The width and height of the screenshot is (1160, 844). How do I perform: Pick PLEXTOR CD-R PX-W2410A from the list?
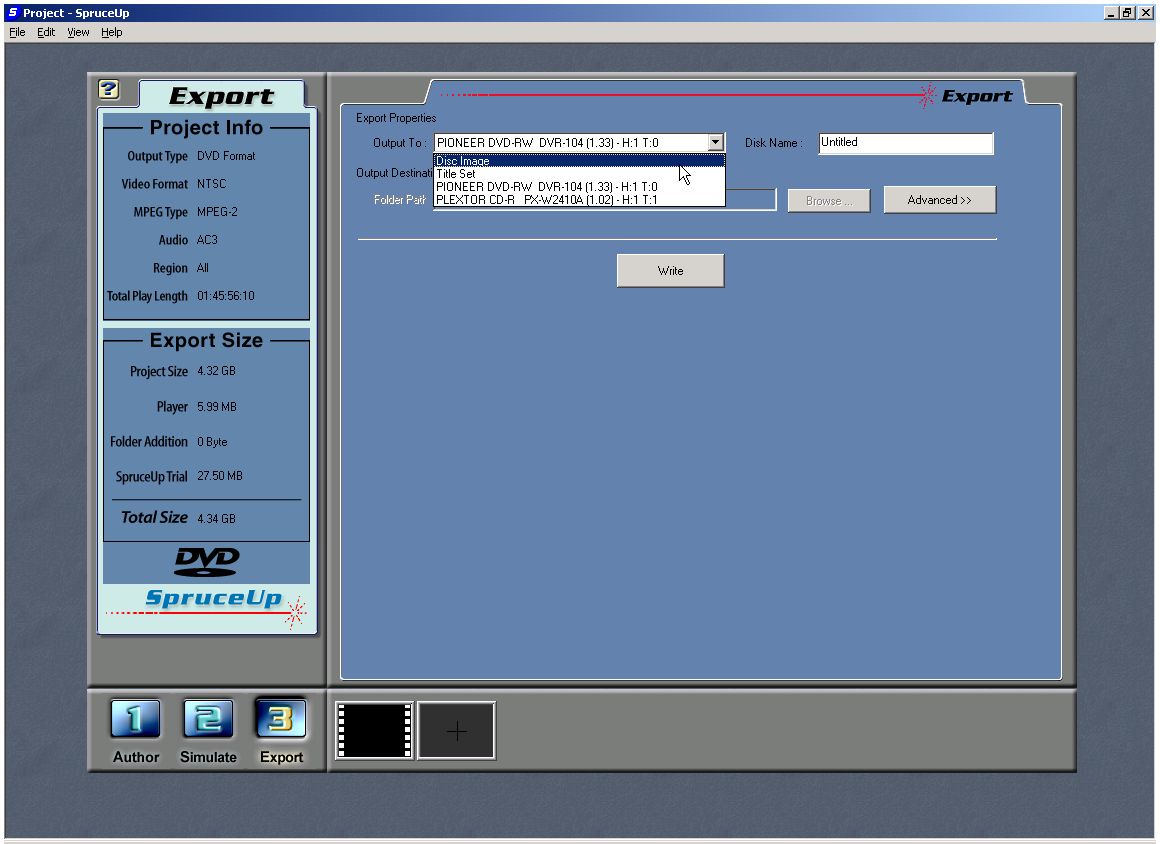click(579, 199)
